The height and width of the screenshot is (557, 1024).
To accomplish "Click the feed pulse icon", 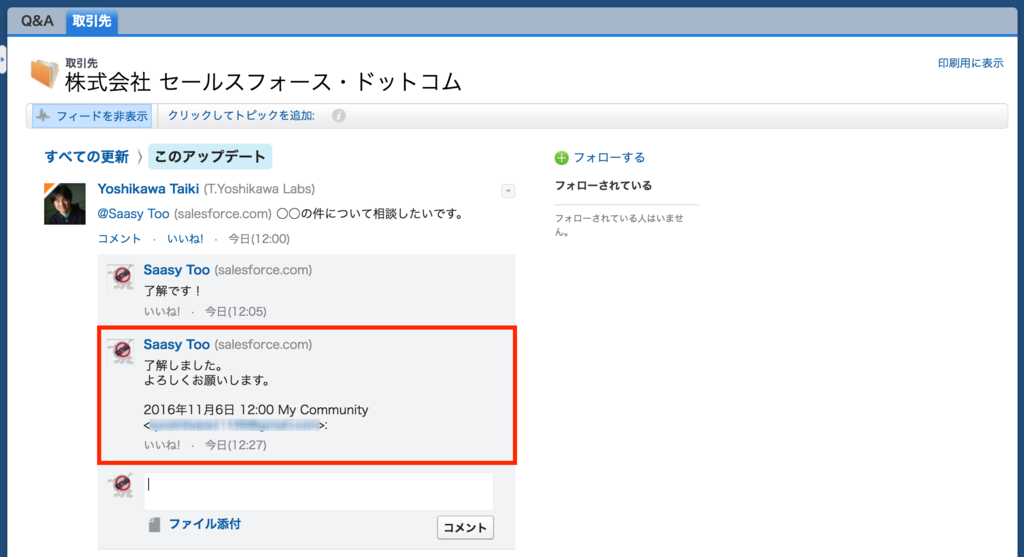I will coord(43,116).
